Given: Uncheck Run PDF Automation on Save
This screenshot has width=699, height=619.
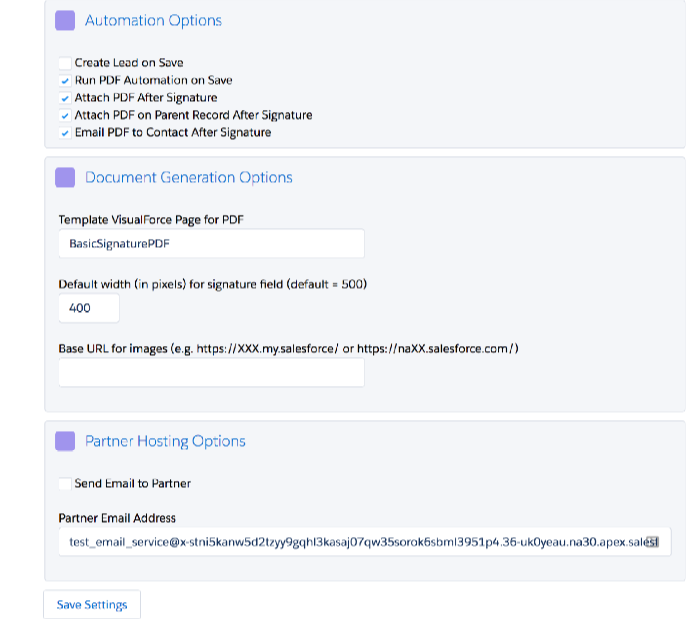Looking at the screenshot, I should (65, 81).
